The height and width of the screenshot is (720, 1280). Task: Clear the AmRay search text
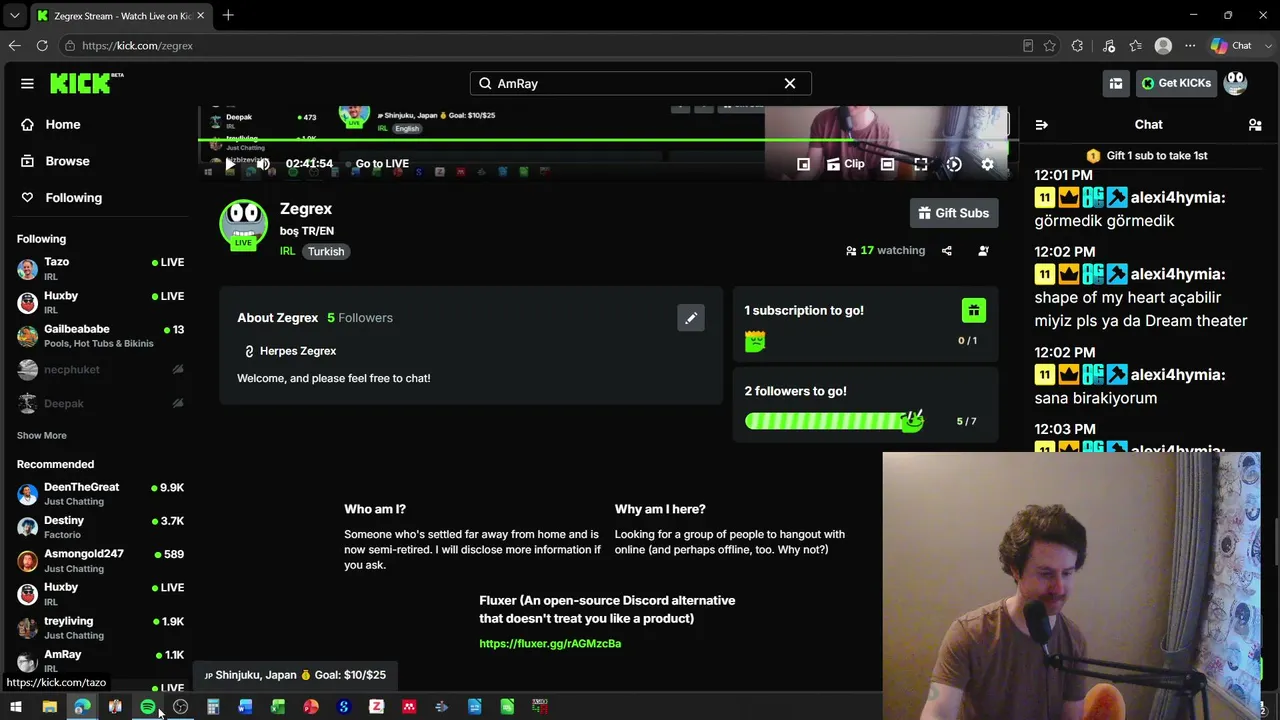[790, 83]
